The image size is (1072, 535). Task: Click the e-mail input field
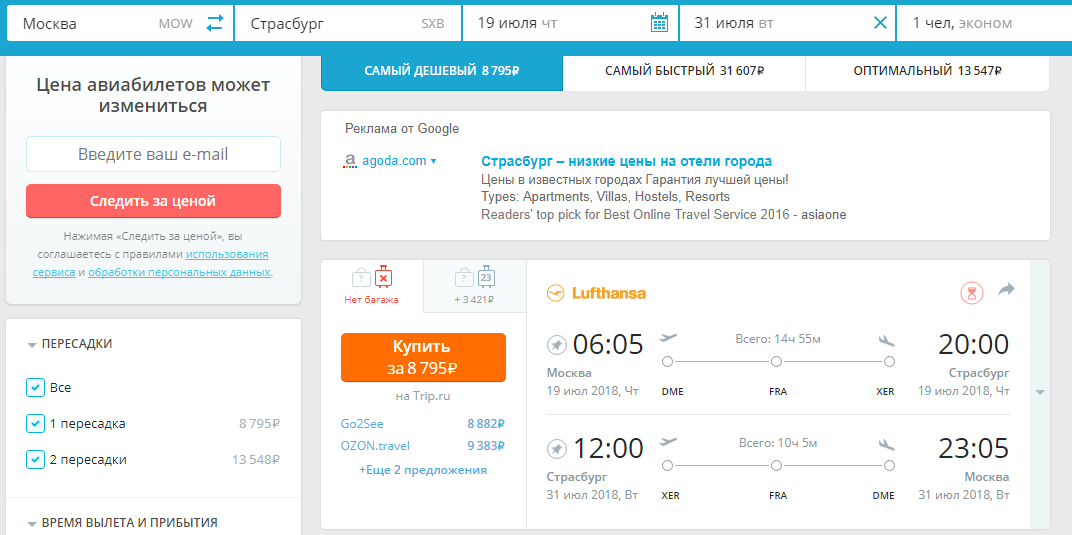pos(153,154)
